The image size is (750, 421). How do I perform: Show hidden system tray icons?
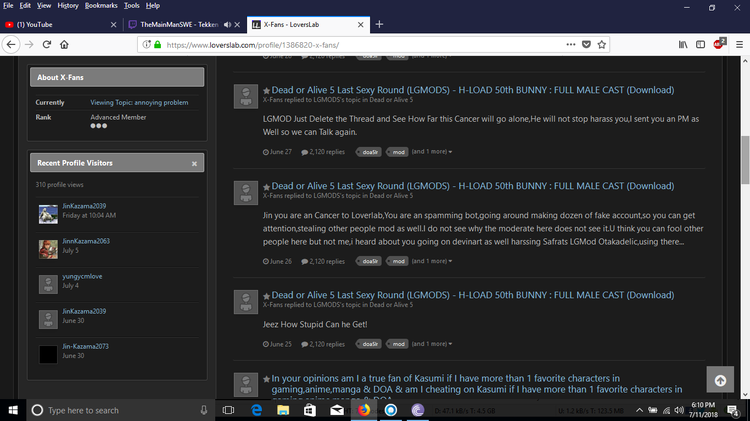click(x=640, y=410)
